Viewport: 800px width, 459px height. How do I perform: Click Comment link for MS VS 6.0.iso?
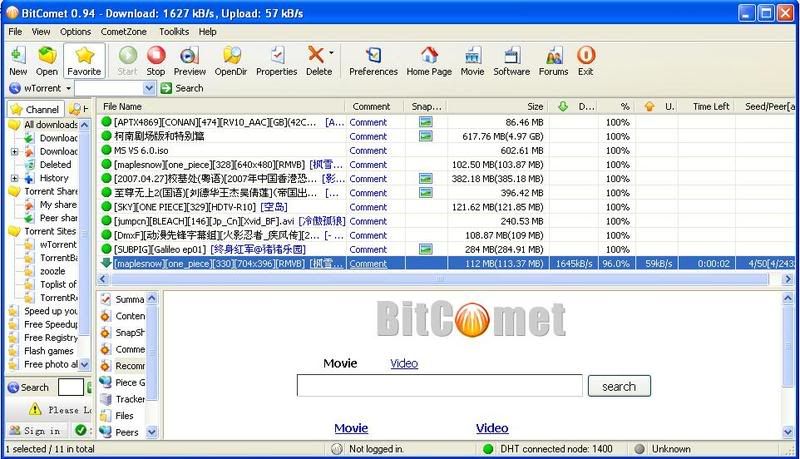368,150
